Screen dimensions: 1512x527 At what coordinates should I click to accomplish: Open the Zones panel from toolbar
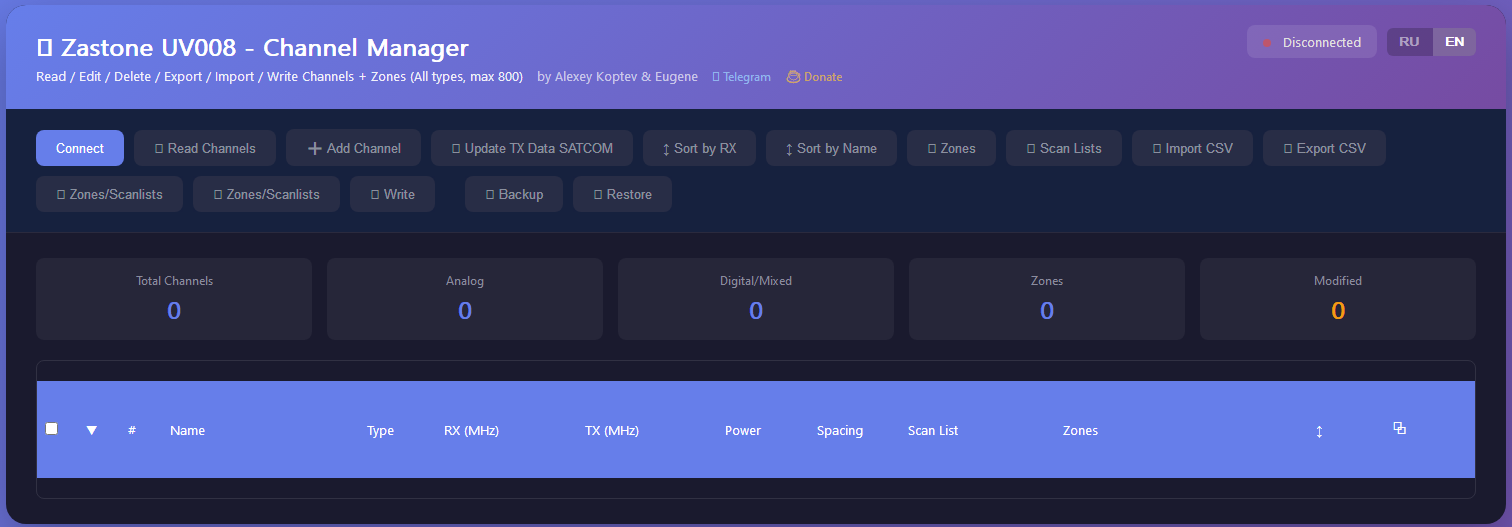tap(950, 148)
